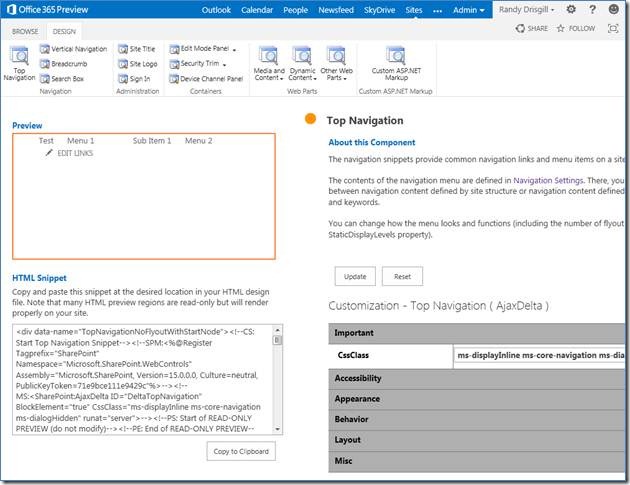Expand the Accessibility property section
The image size is (630, 485).
(x=477, y=379)
